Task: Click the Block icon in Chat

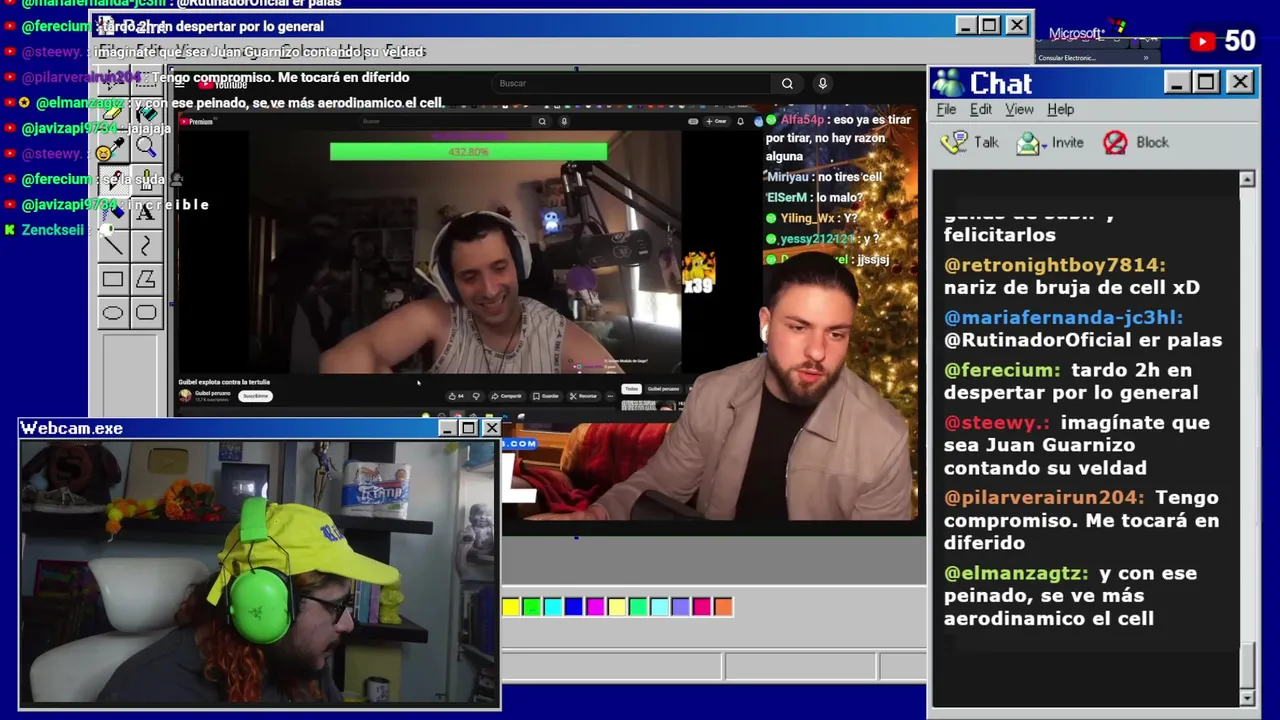Action: click(x=1115, y=143)
